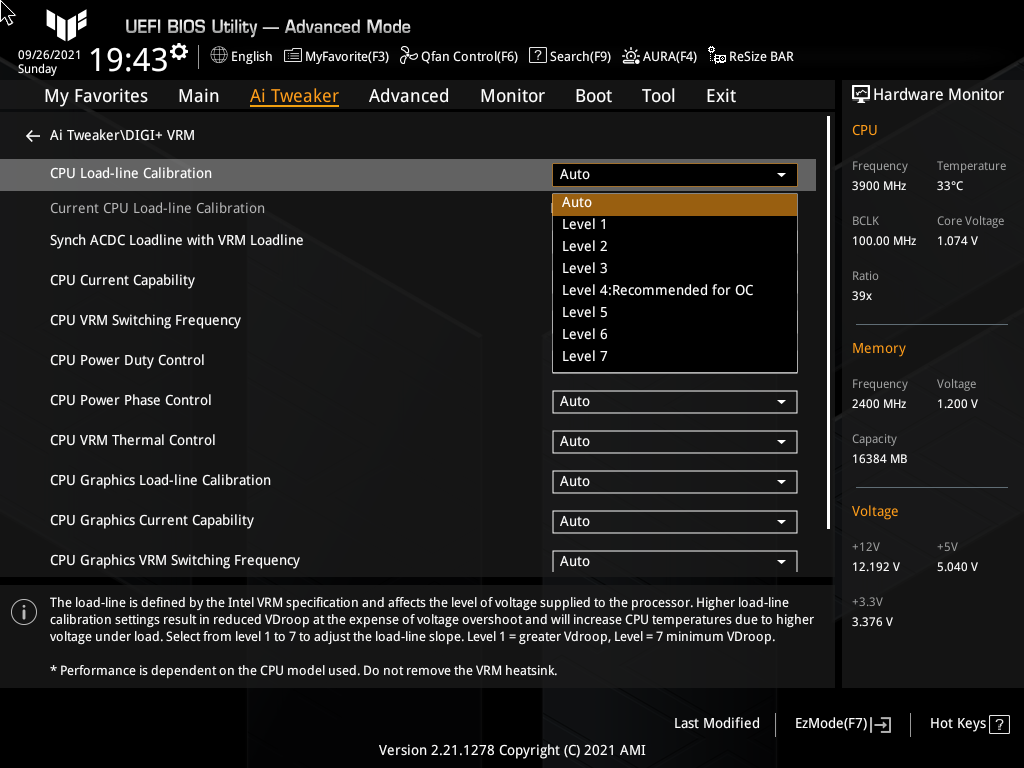Open the Exit menu
Screen dimensions: 1024x768
pos(720,96)
